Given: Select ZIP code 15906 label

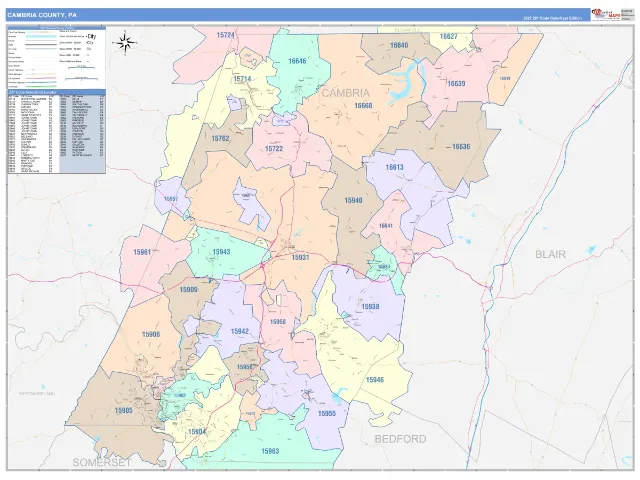Looking at the screenshot, I should point(151,334).
